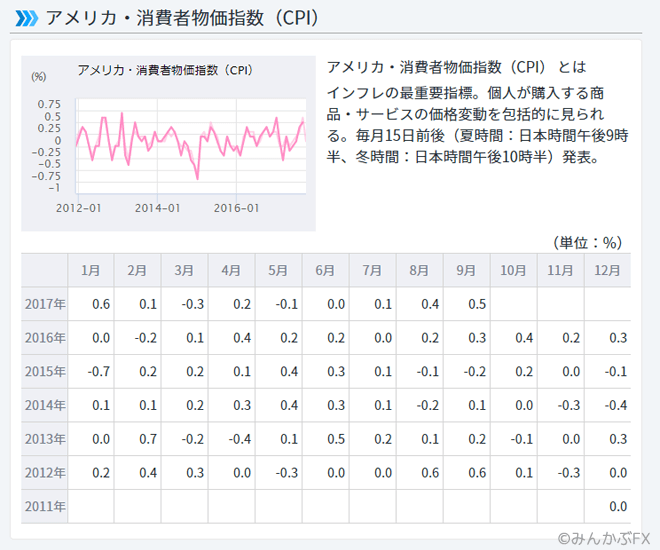Select the (%) unit label on the chart

tap(39, 77)
